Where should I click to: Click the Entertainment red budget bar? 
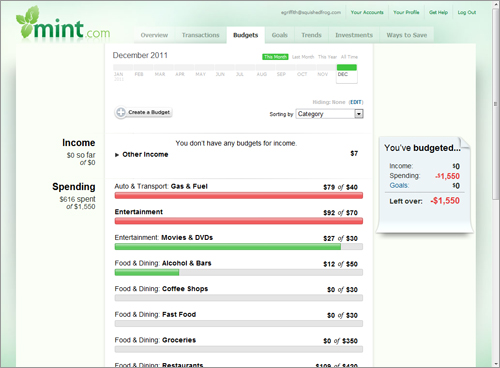tap(239, 221)
